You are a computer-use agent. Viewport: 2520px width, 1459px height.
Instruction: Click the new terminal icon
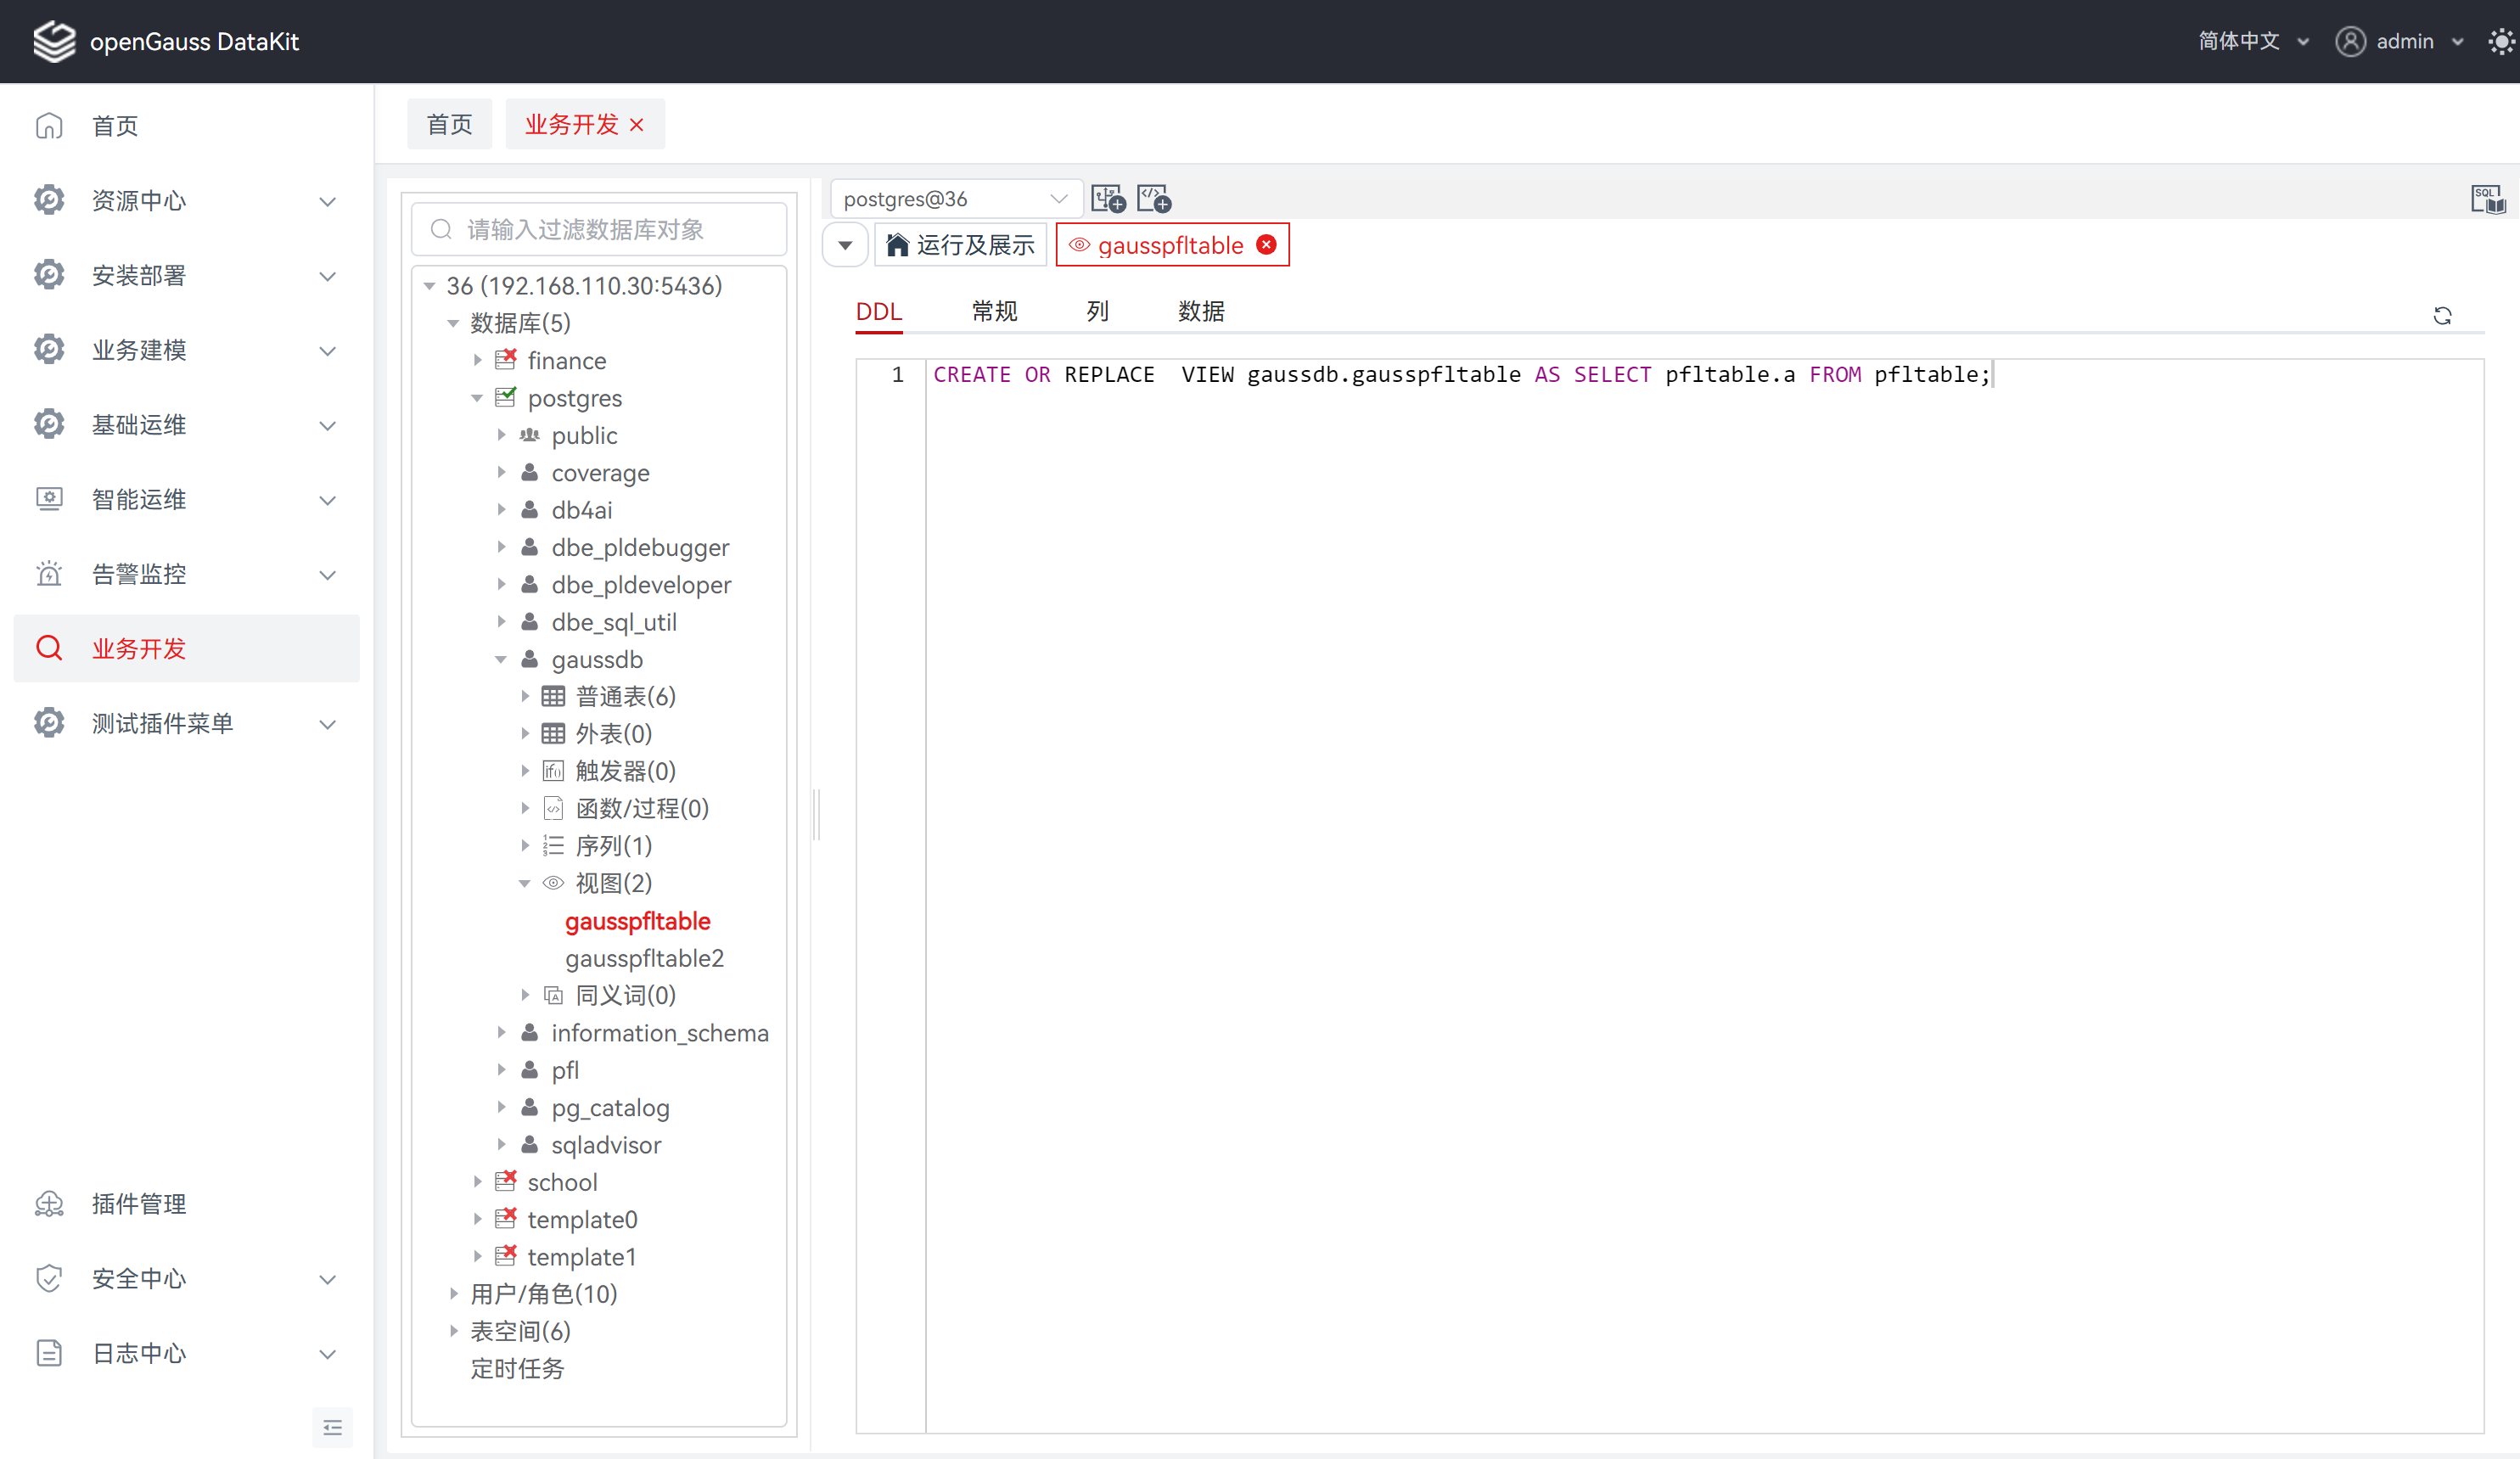pos(1108,199)
